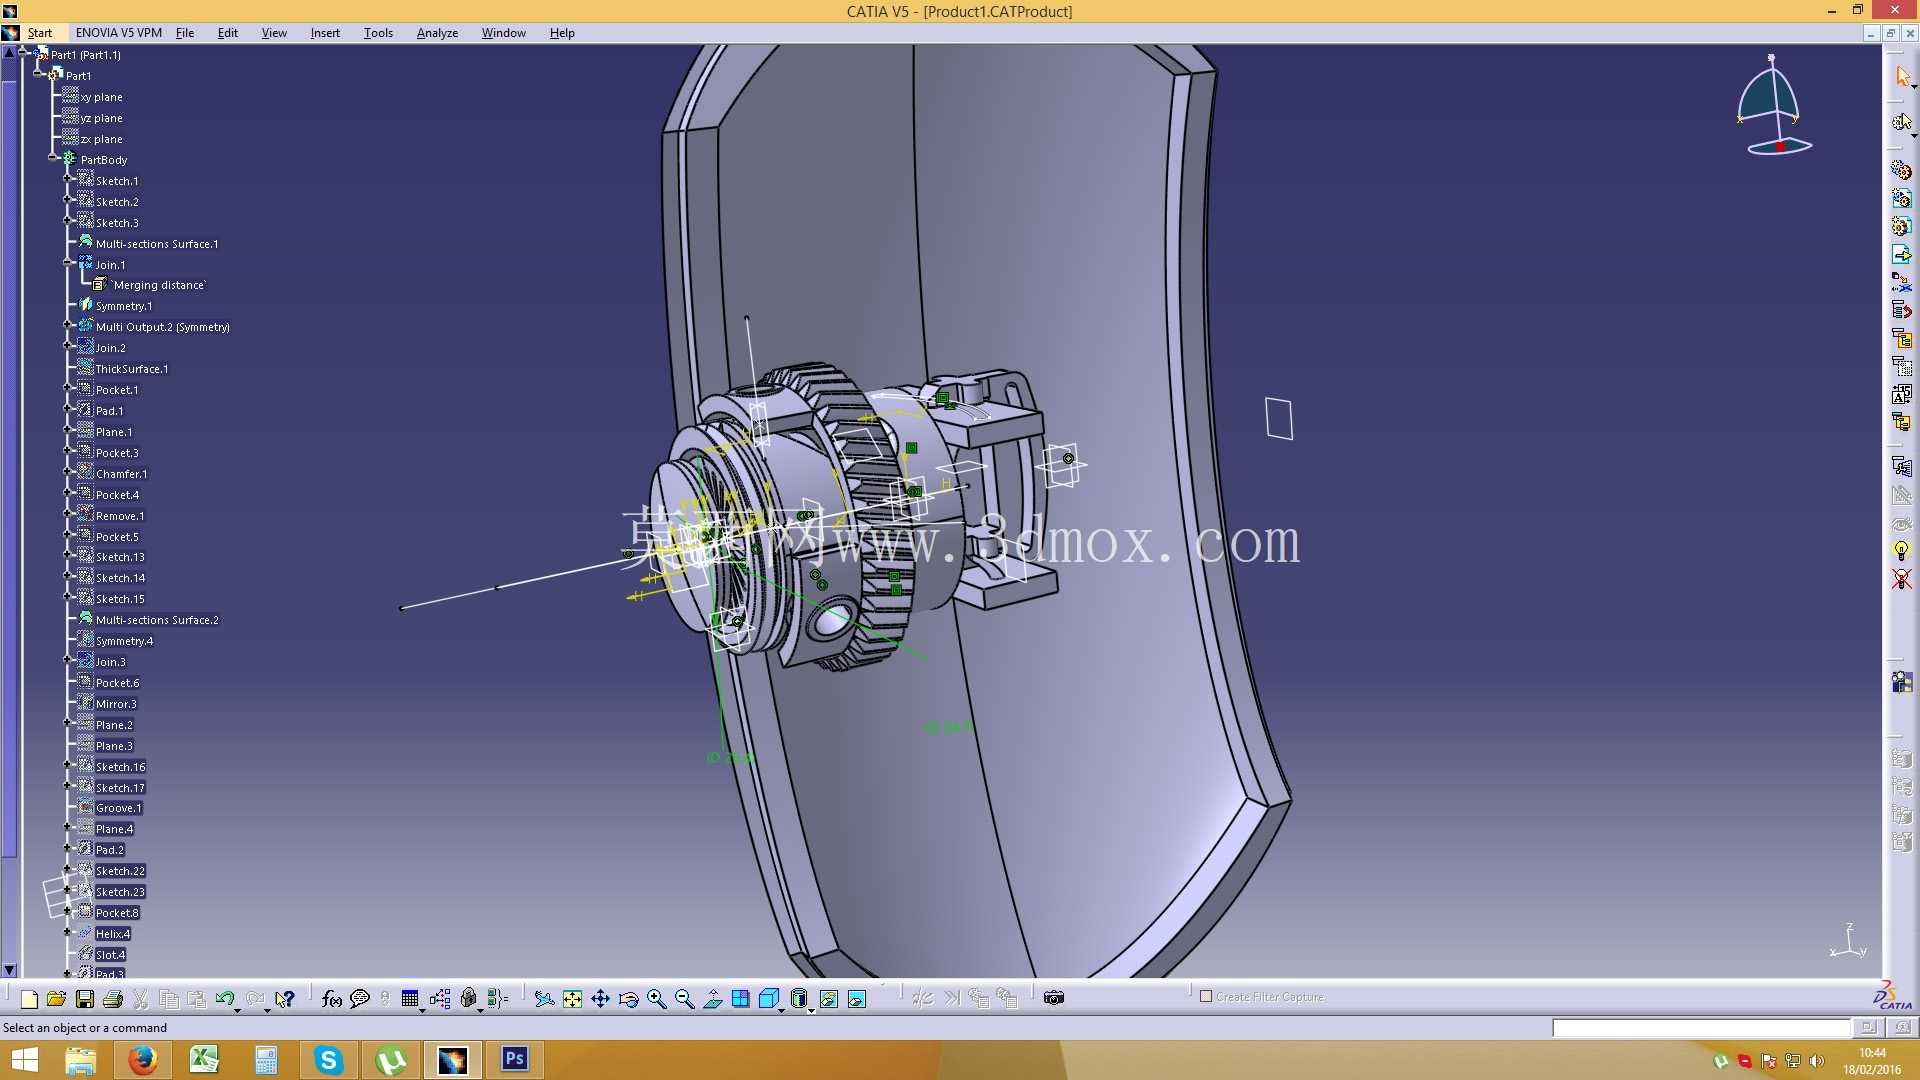Click the Existing Component gear icon
Screen dimensions: 1920x1080
click(1901, 170)
